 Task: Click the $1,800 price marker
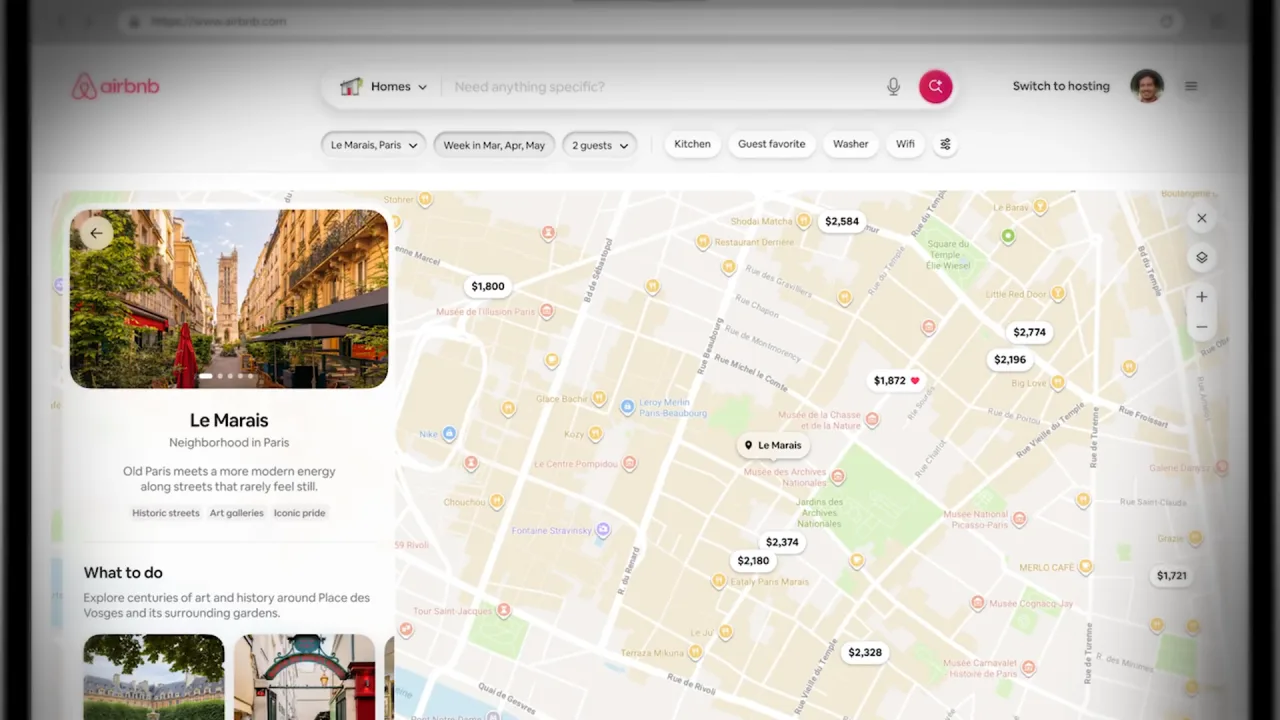488,286
